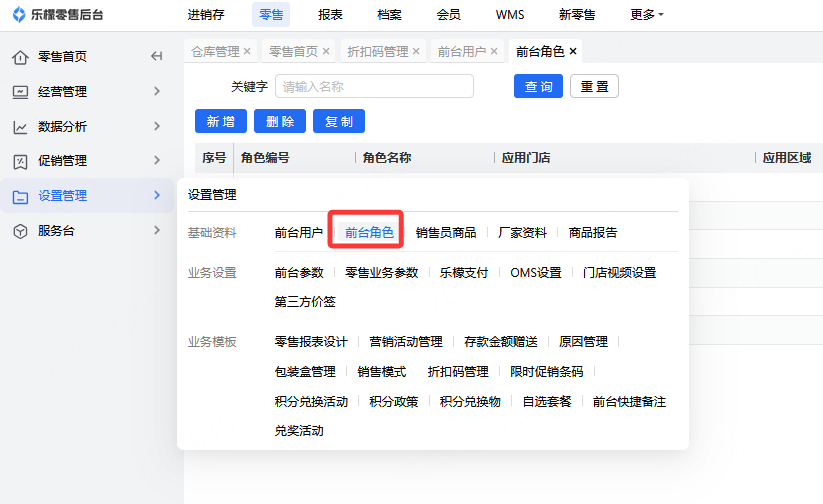Open 存款金额赠送 link
Image resolution: width=823 pixels, height=504 pixels.
click(501, 342)
